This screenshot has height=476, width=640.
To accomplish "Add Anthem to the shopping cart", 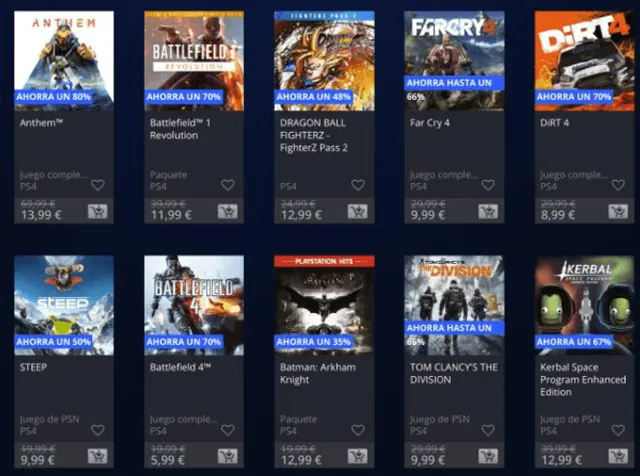I will tap(98, 211).
